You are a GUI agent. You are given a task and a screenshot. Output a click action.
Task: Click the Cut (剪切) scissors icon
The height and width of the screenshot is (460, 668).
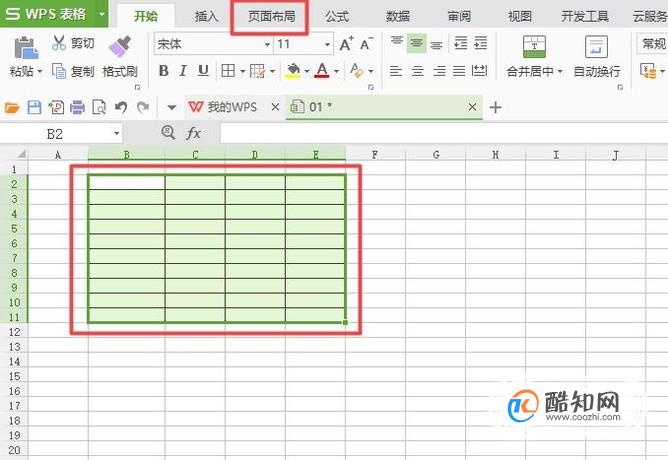click(x=59, y=43)
